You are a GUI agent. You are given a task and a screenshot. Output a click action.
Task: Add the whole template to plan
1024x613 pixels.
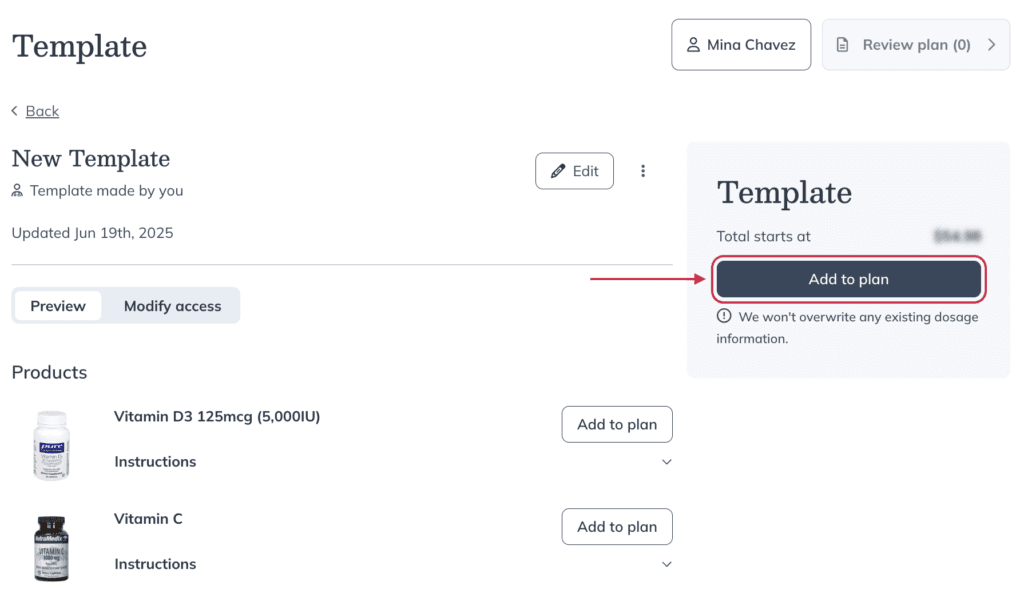tap(848, 279)
